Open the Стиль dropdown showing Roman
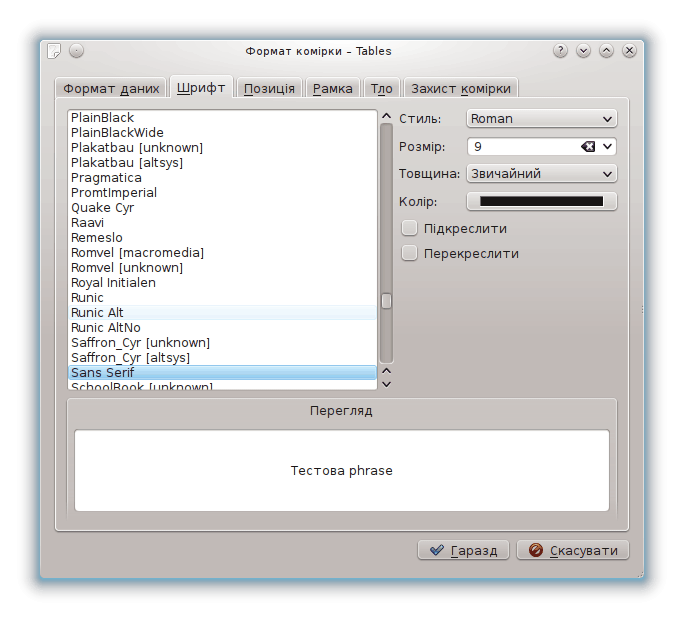 (x=541, y=119)
